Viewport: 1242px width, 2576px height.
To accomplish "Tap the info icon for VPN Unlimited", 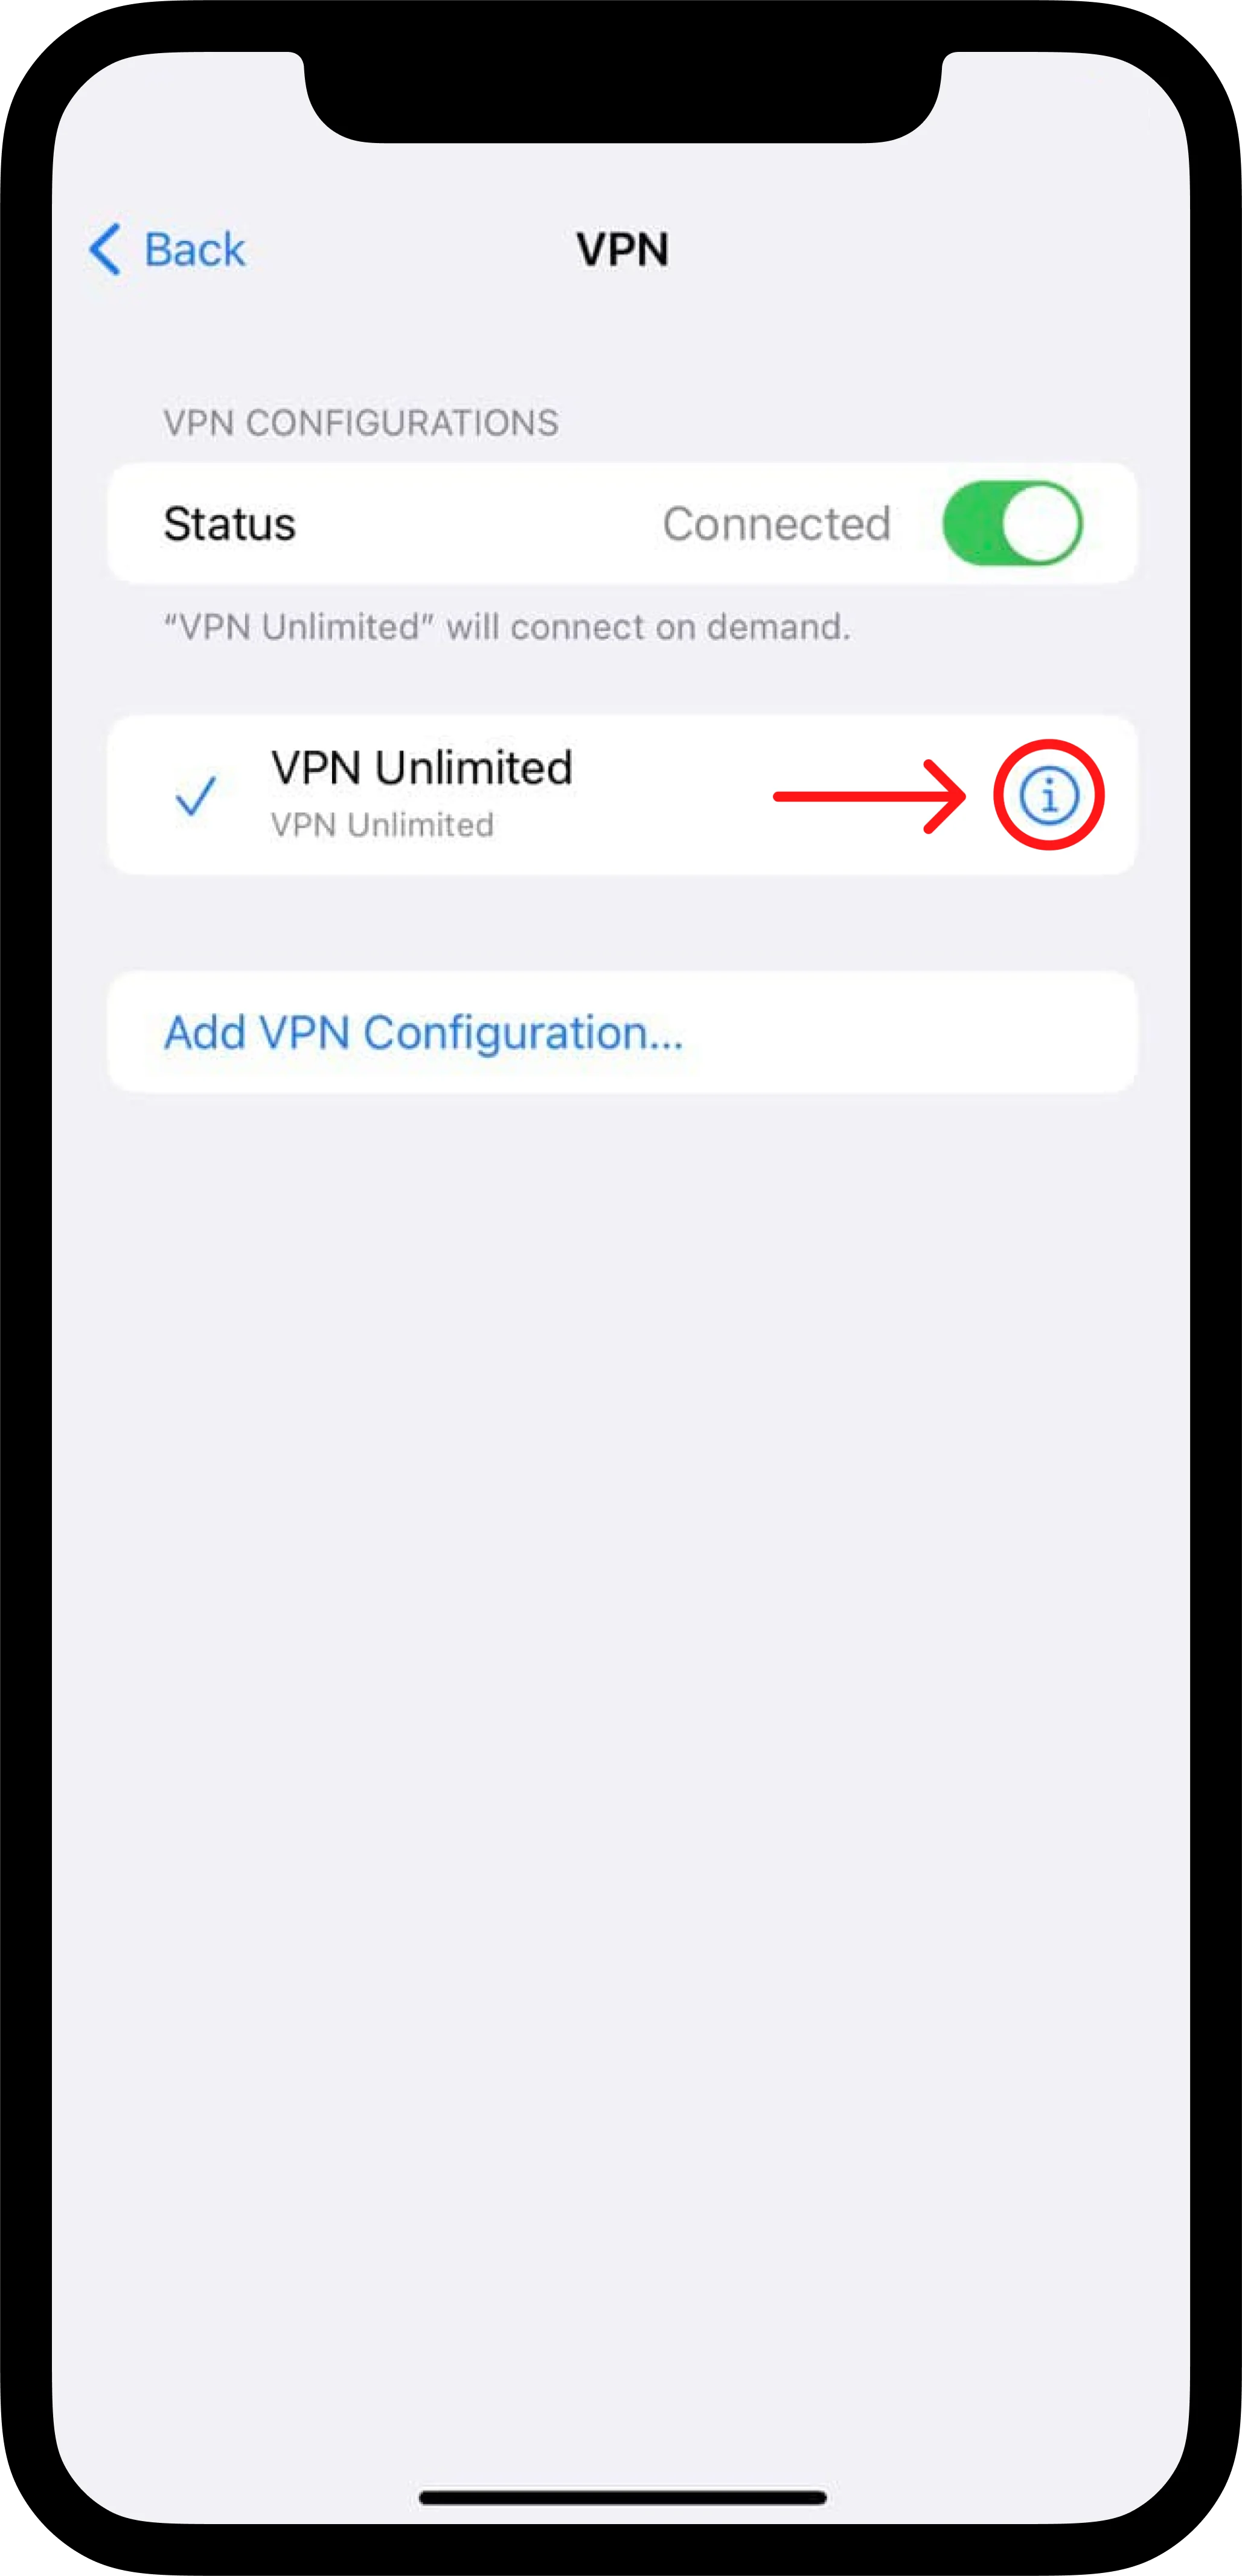I will pyautogui.click(x=1048, y=795).
